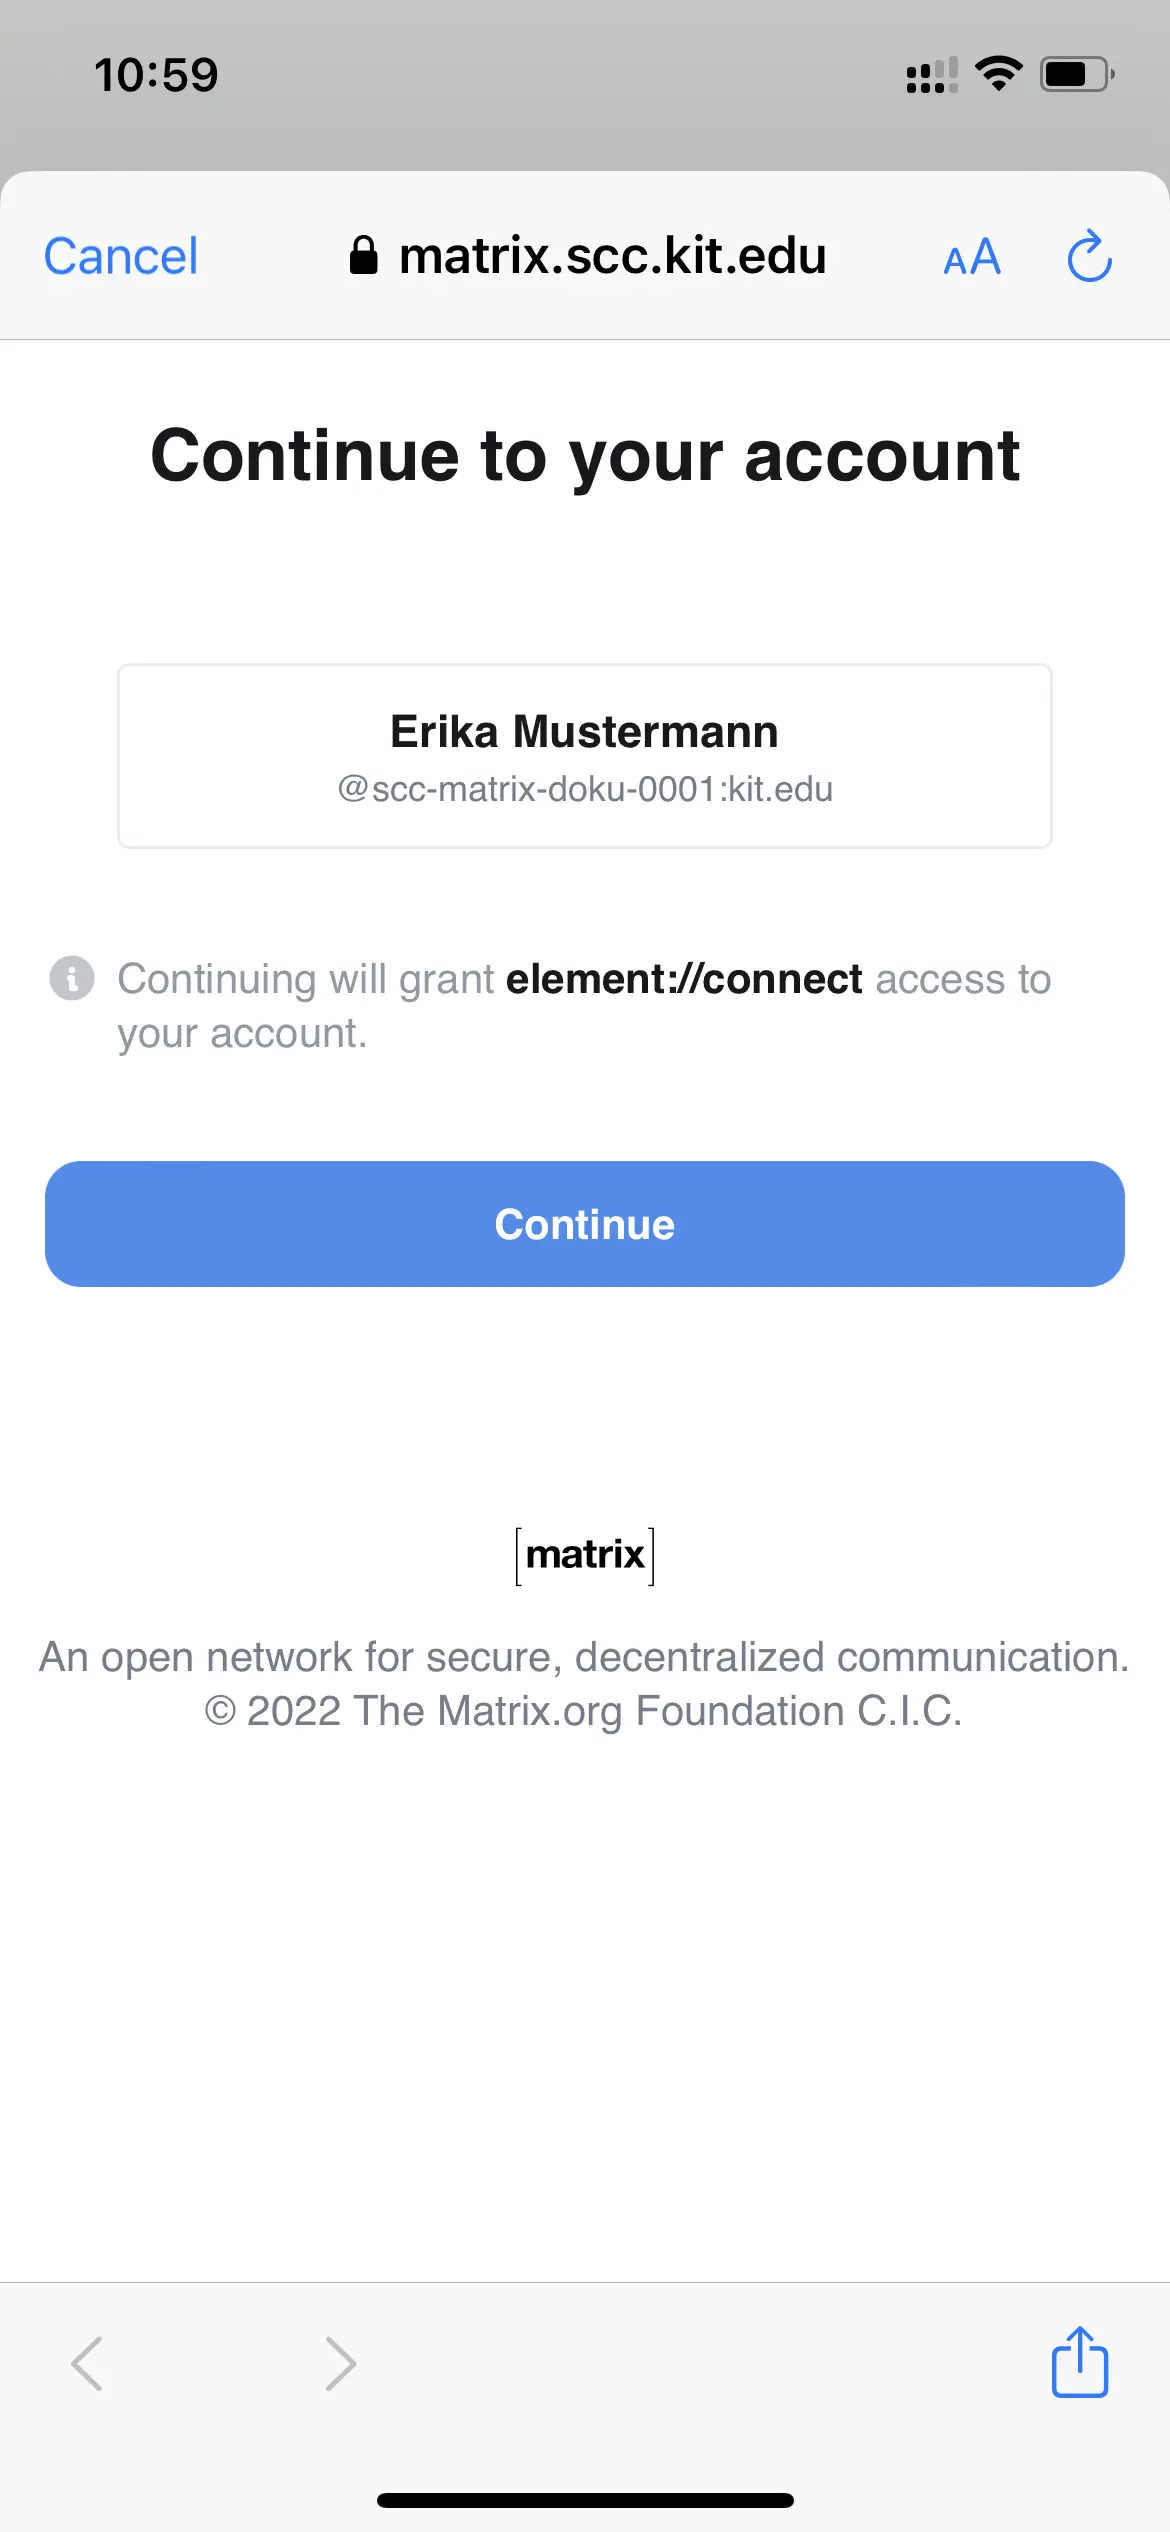Open the AA text size menu
The height and width of the screenshot is (2532, 1170).
[x=972, y=258]
